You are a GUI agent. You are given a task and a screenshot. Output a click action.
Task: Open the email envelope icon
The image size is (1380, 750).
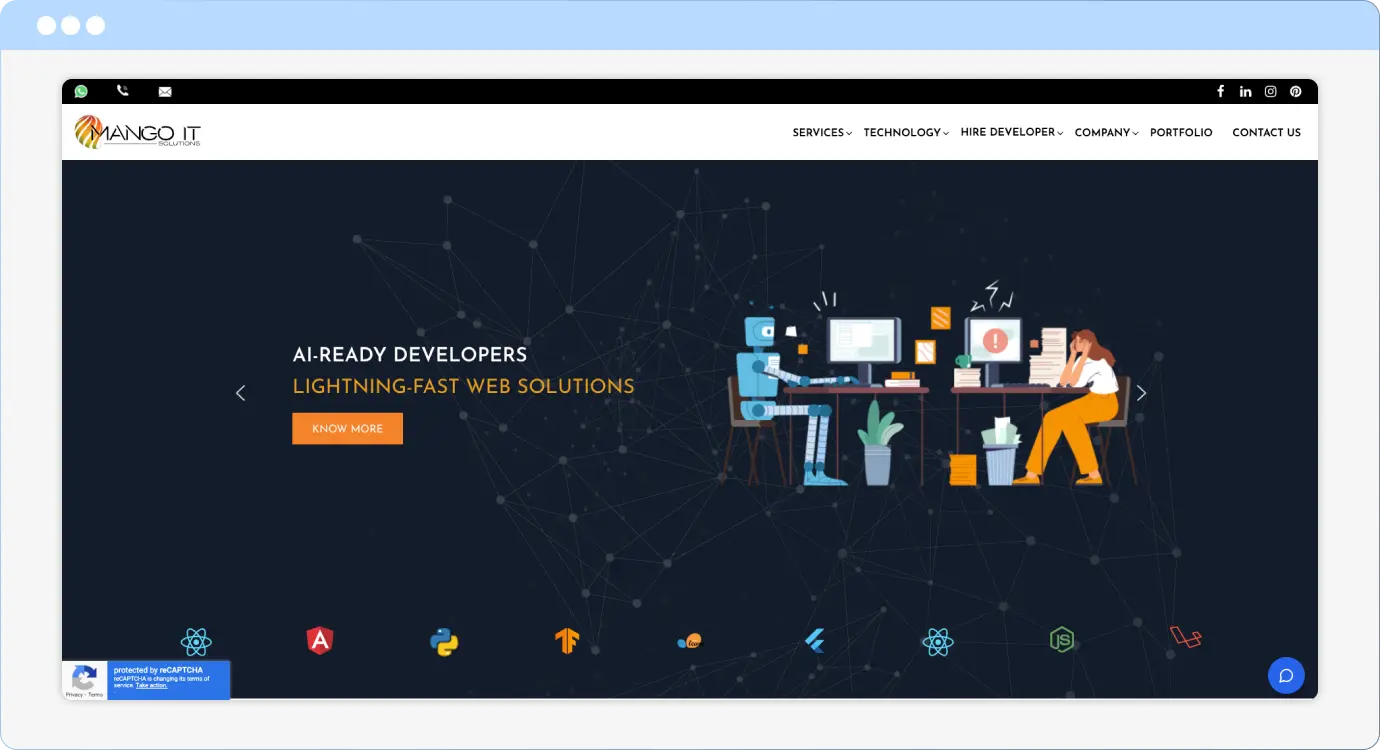(x=165, y=92)
